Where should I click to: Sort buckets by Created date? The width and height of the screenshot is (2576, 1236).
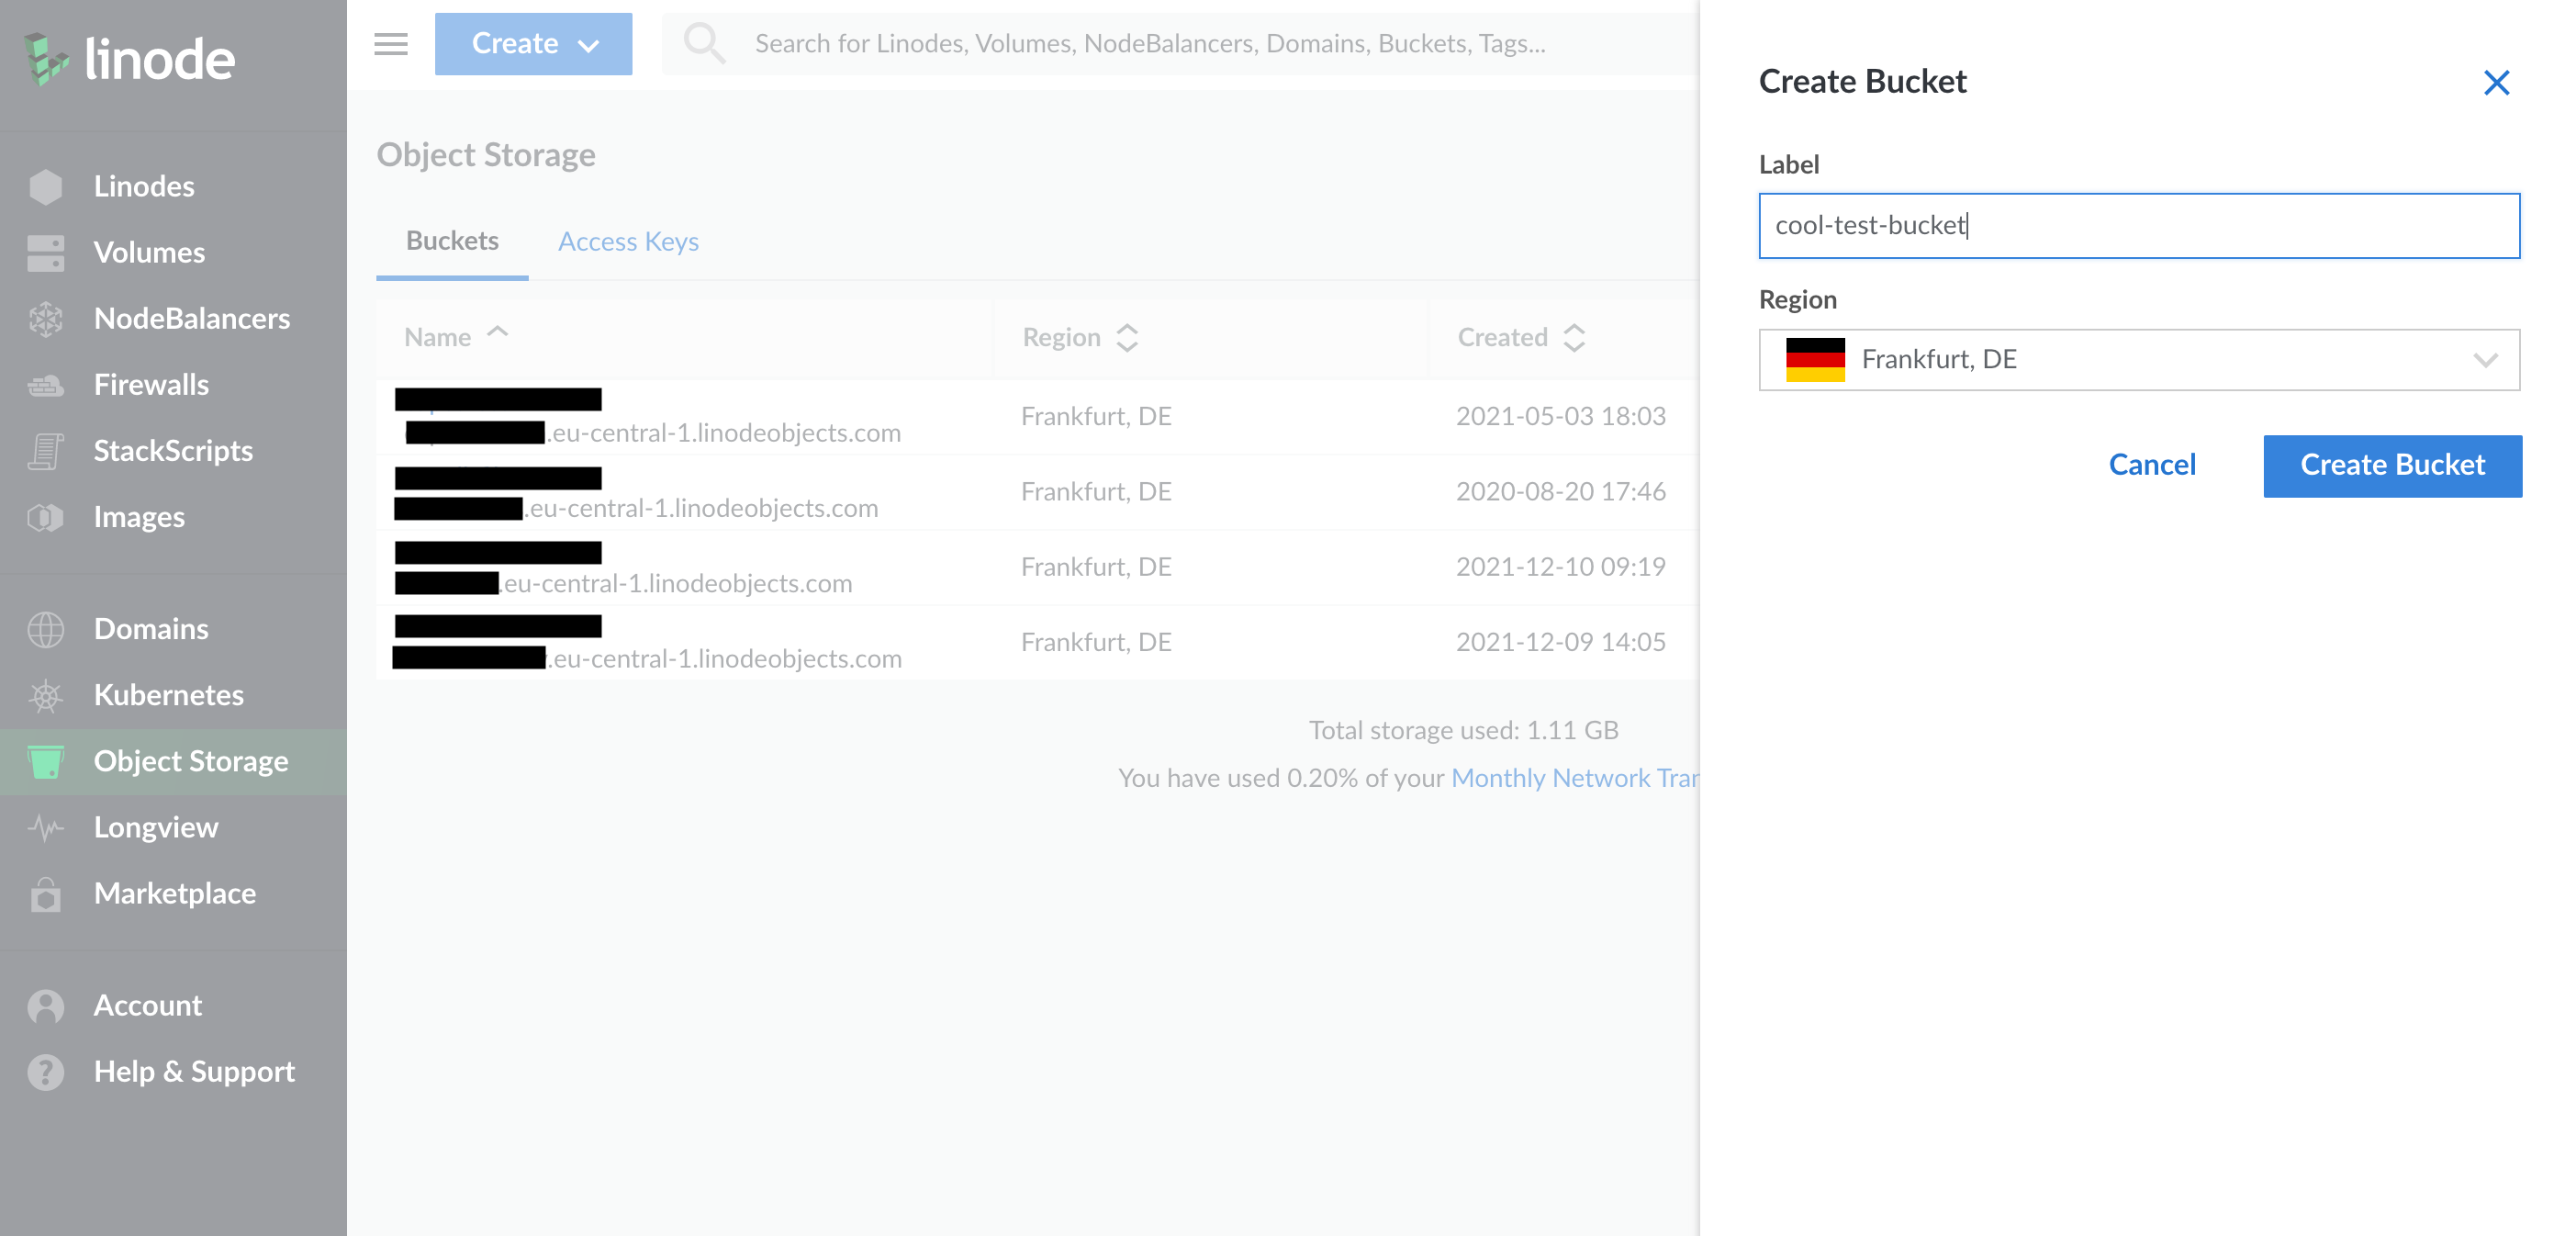1520,337
